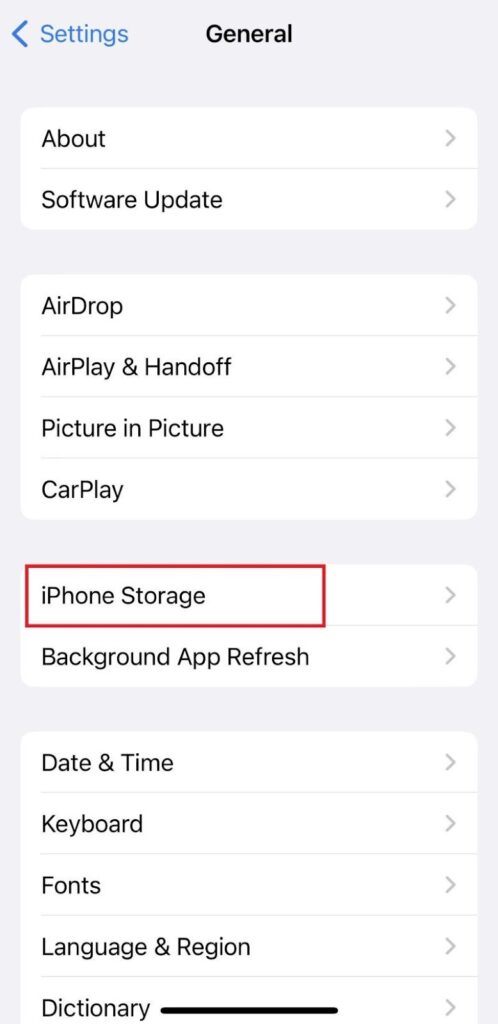Tap the home indicator bar at bottom
498x1024 pixels.
[x=249, y=1010]
